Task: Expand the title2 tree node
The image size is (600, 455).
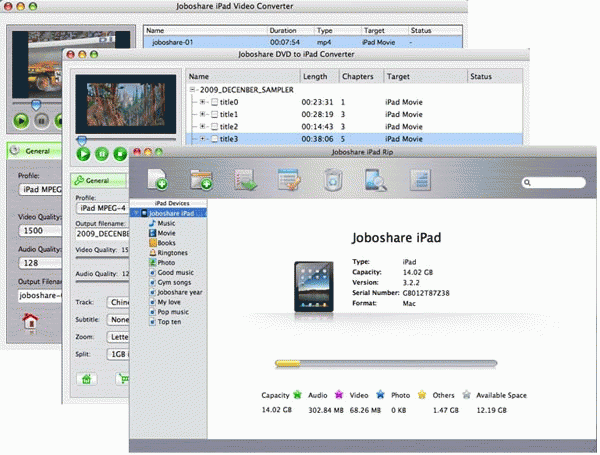Action: pos(202,127)
